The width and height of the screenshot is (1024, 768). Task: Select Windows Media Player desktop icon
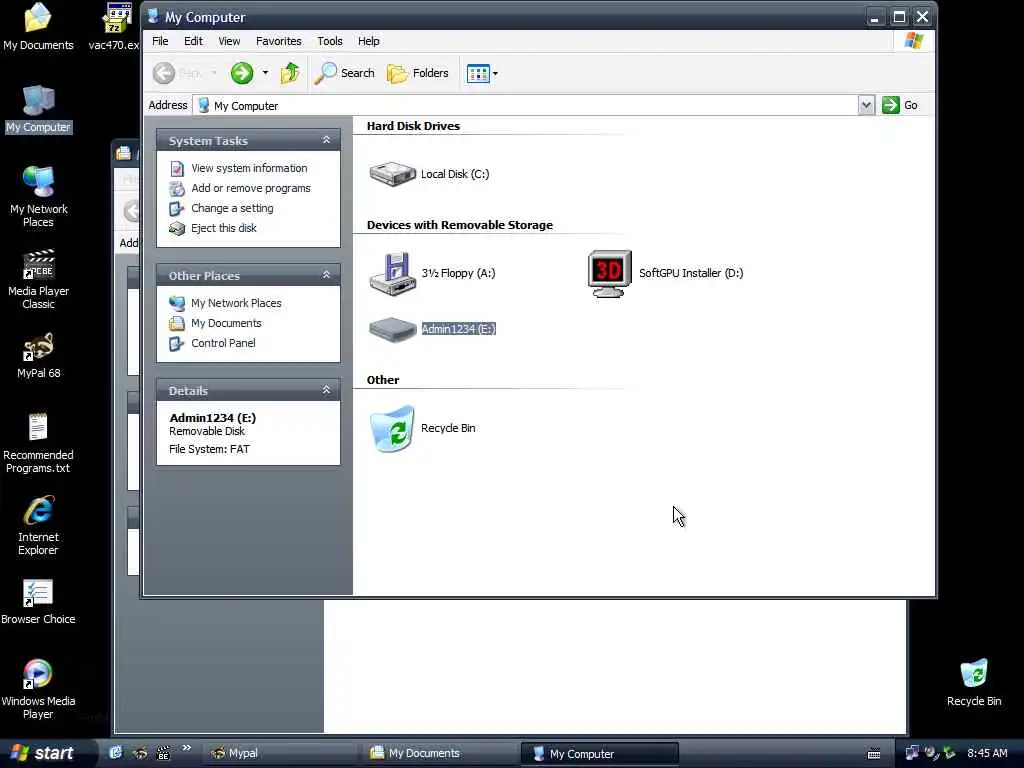coord(38,689)
